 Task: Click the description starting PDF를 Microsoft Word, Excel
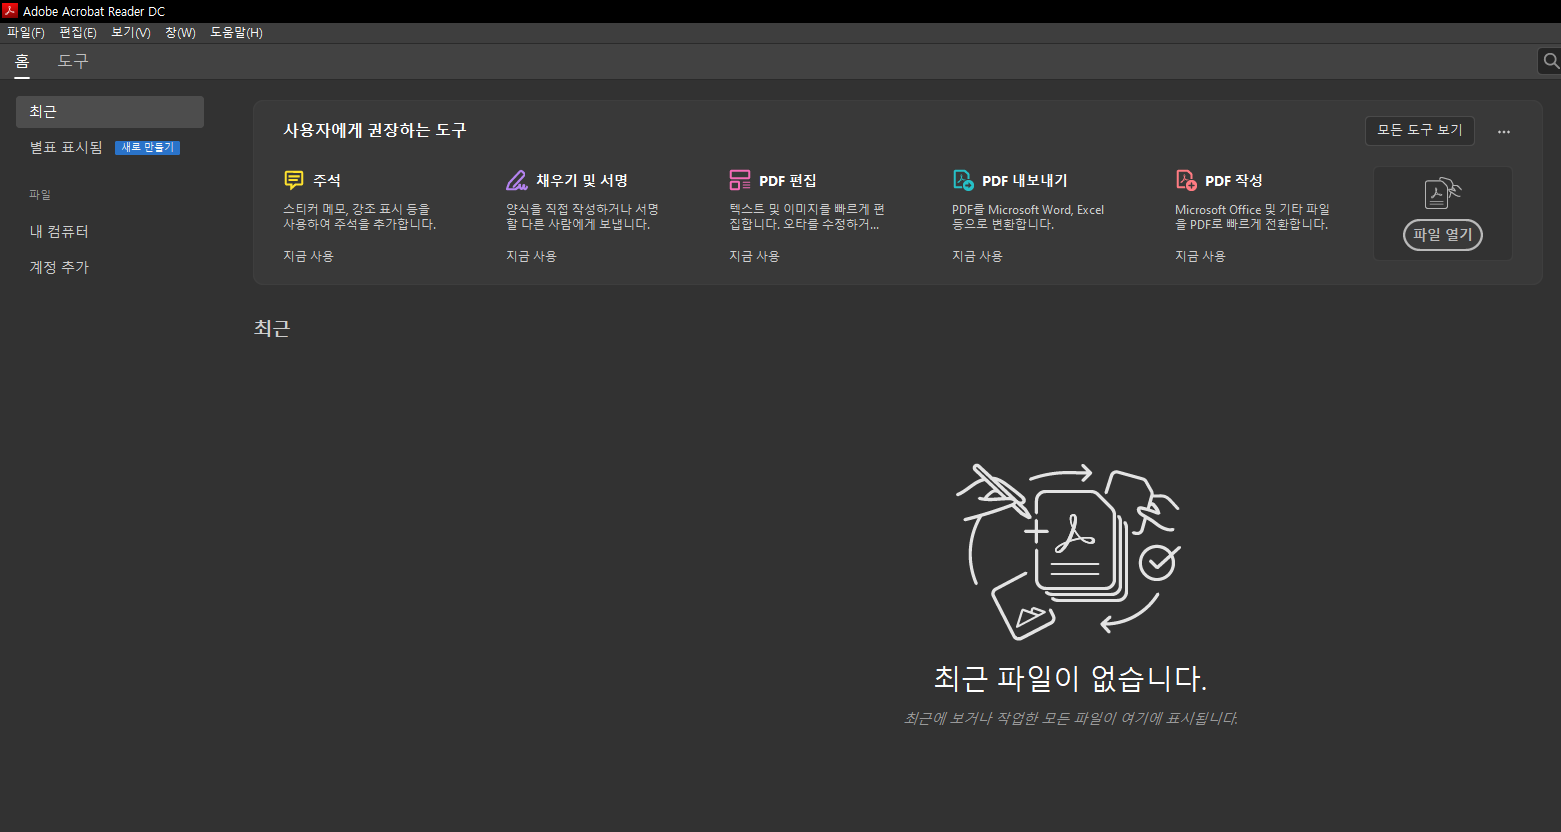(x=1028, y=217)
